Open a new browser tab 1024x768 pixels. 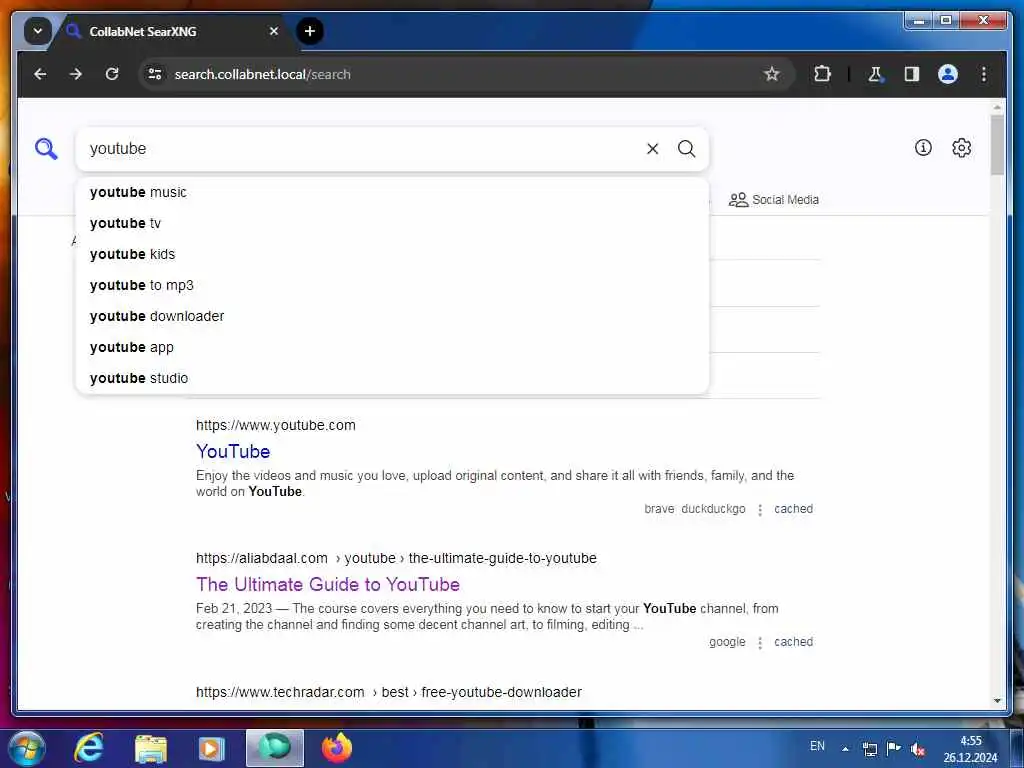(x=310, y=31)
